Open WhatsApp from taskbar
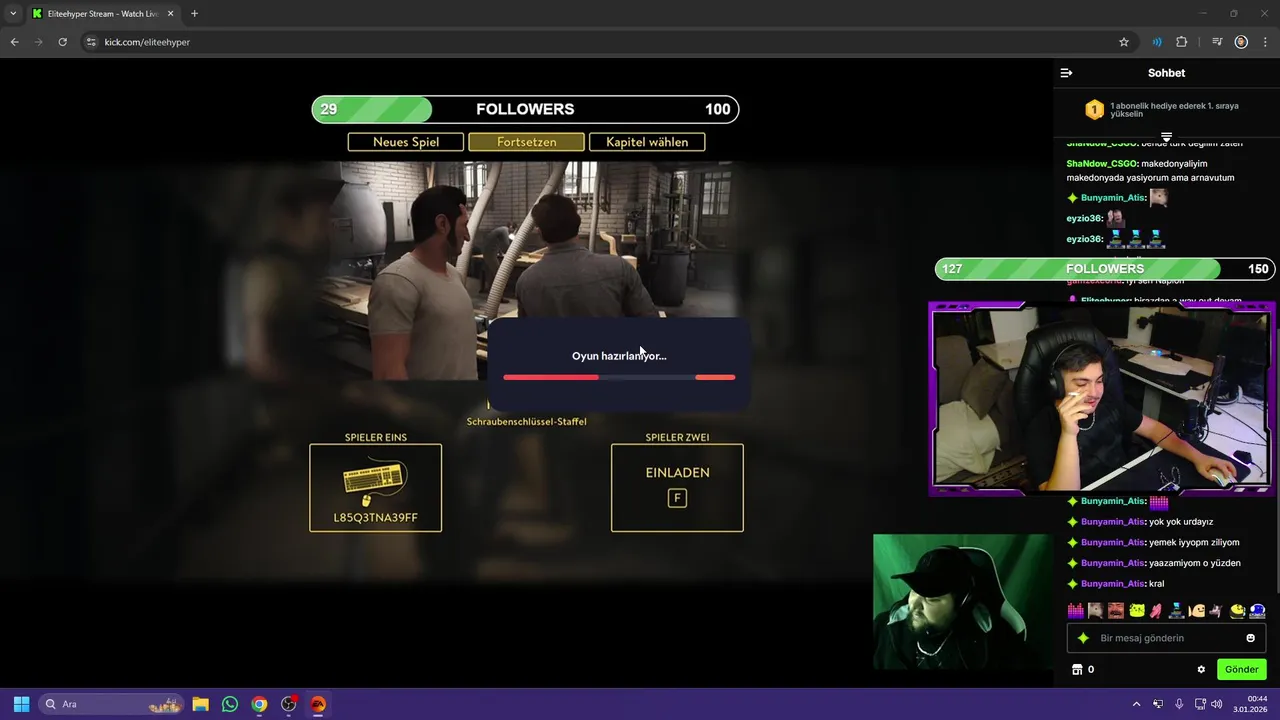The image size is (1280, 720). (230, 704)
